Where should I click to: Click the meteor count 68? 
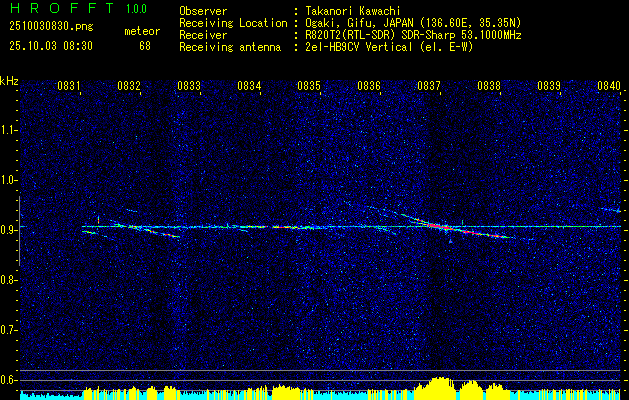click(x=145, y=46)
